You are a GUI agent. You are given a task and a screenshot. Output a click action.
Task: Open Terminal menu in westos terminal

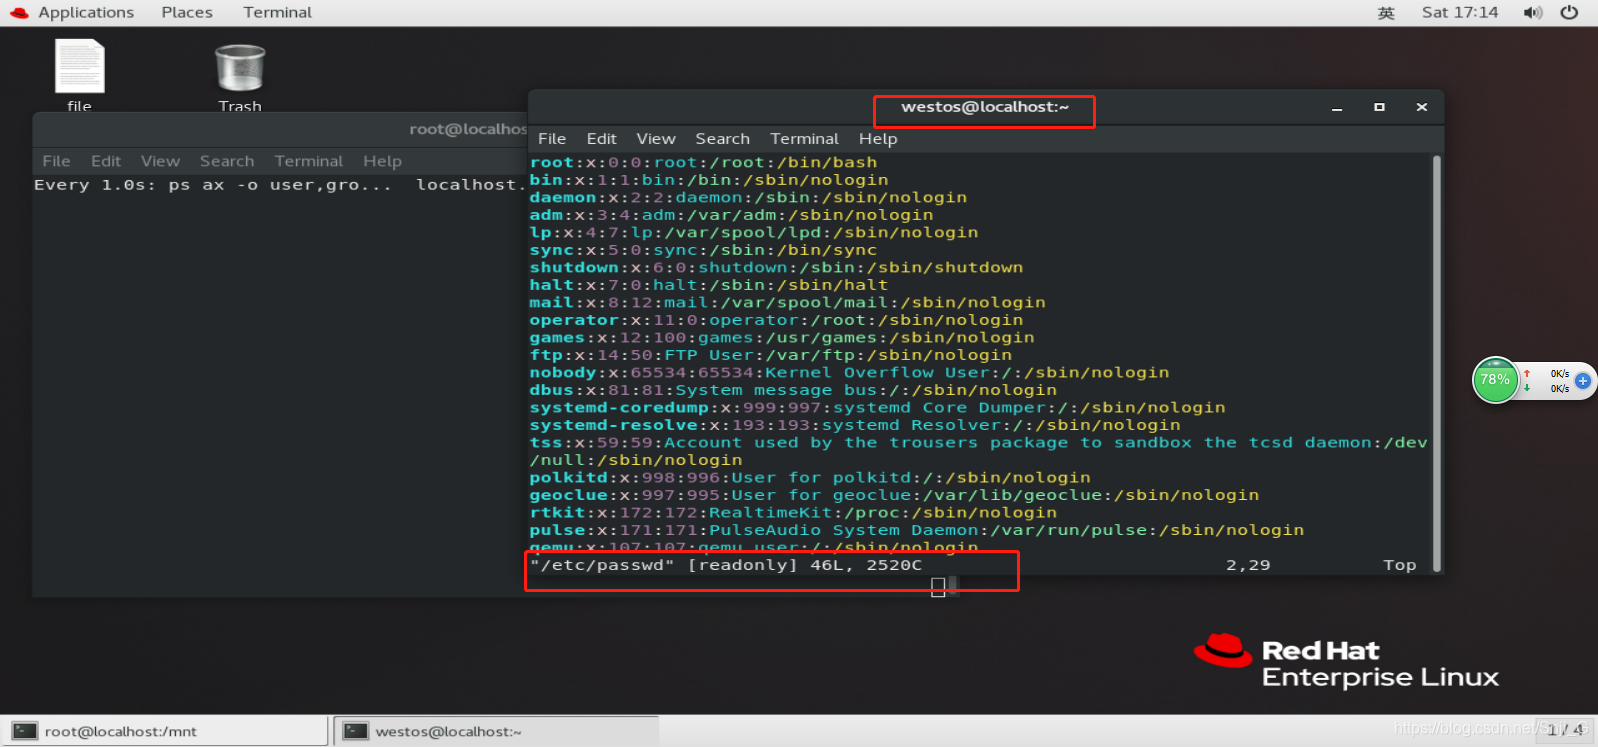804,139
